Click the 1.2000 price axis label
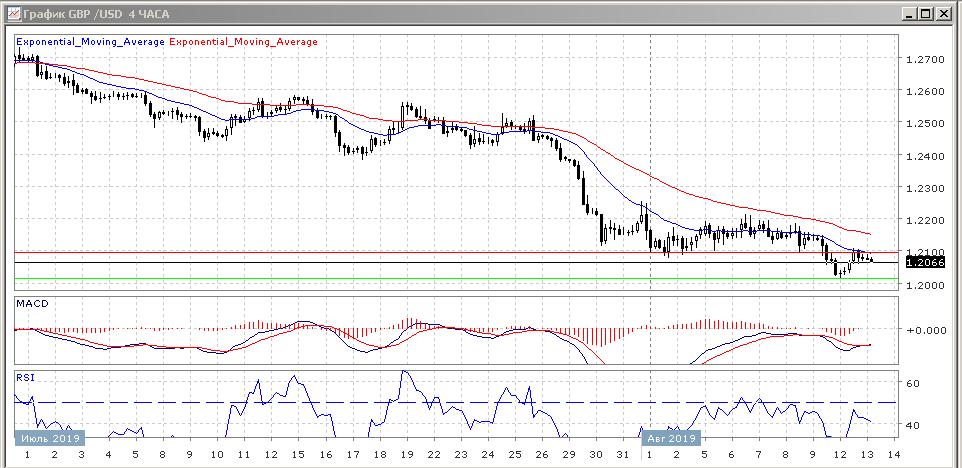962x468 pixels. (x=924, y=285)
